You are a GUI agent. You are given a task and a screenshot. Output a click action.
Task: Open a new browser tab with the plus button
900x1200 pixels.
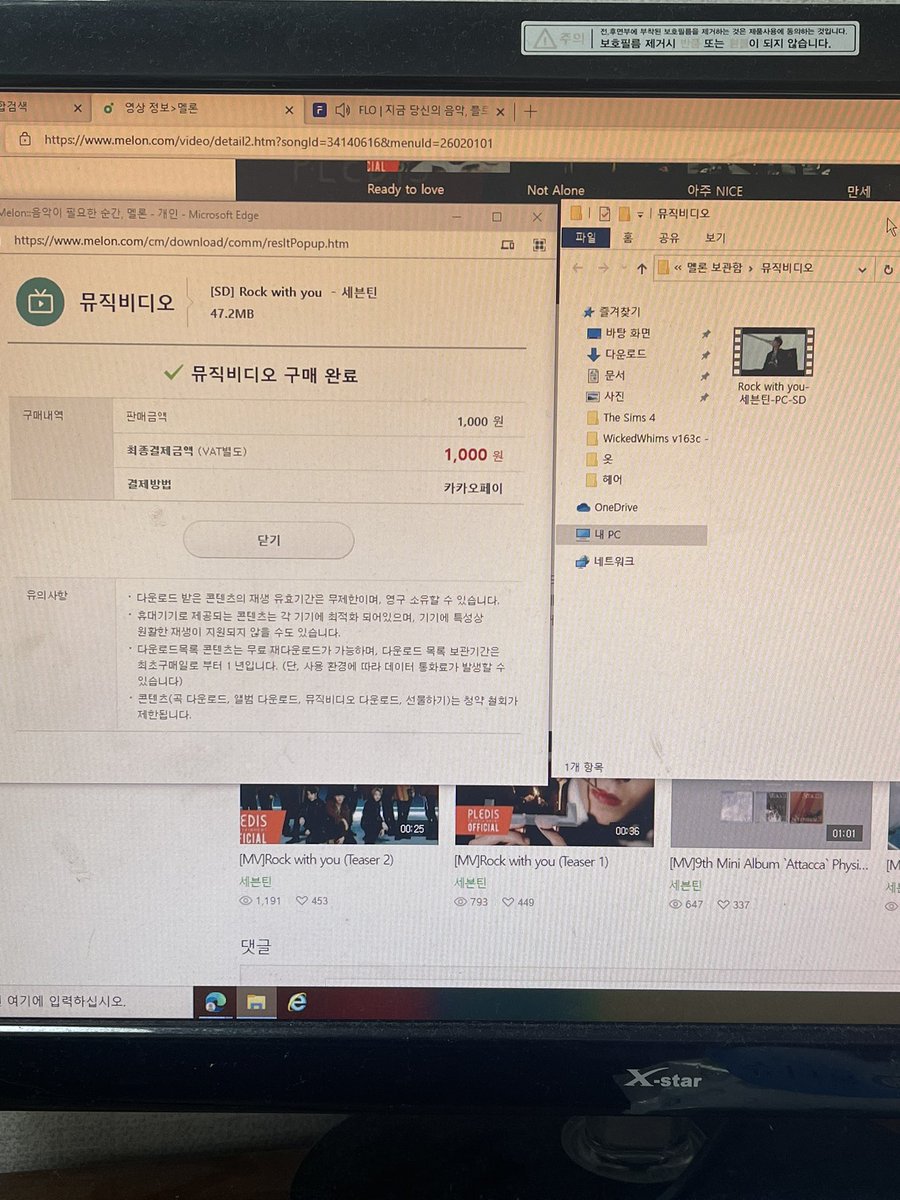(530, 111)
